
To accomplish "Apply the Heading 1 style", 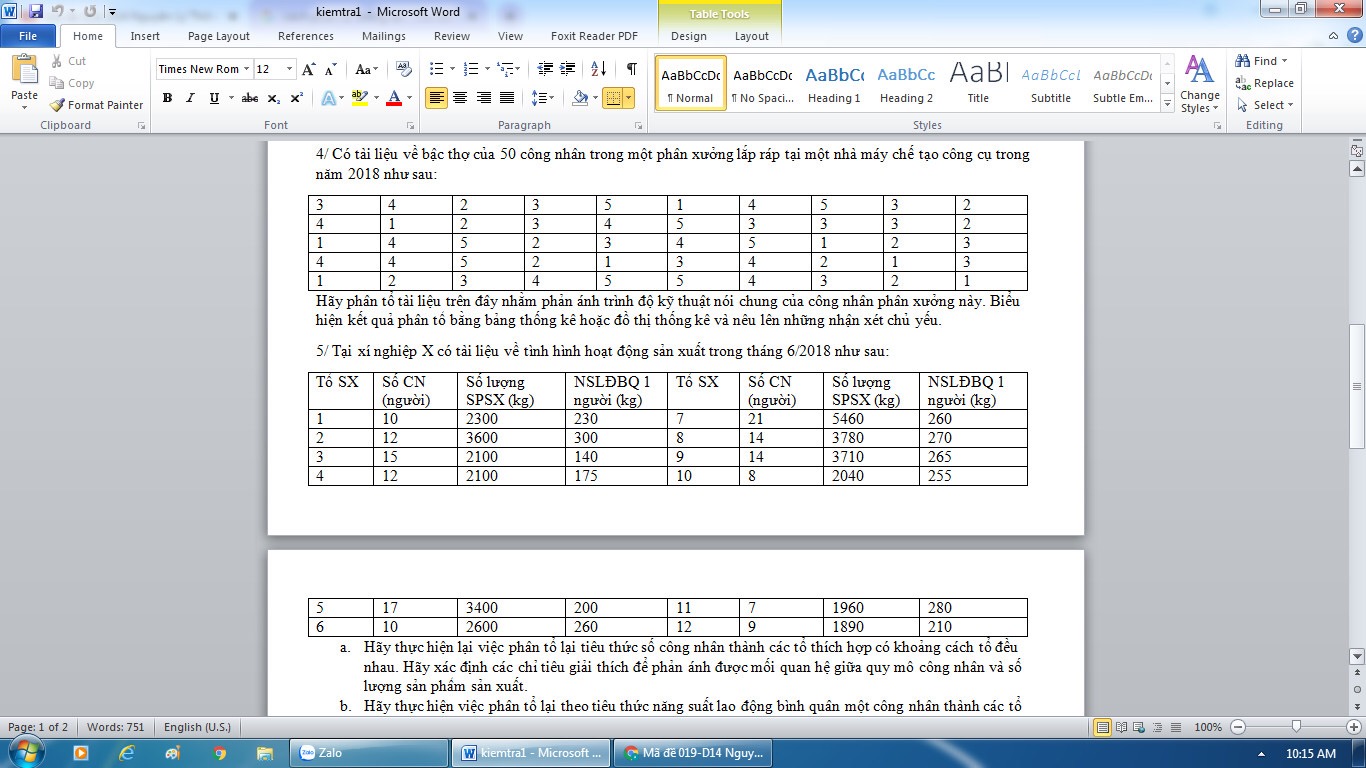I will 834,82.
